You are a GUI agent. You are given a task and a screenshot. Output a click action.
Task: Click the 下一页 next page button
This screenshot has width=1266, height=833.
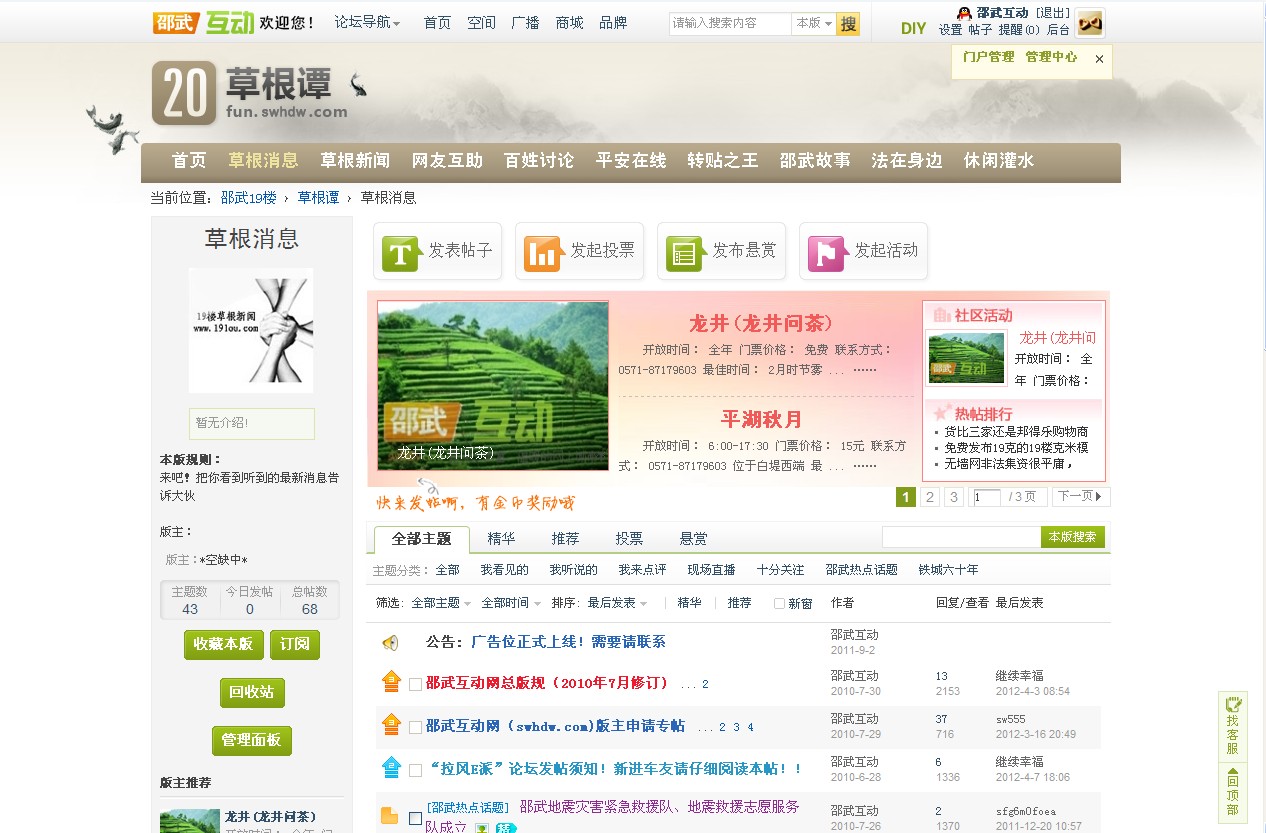coord(1081,497)
